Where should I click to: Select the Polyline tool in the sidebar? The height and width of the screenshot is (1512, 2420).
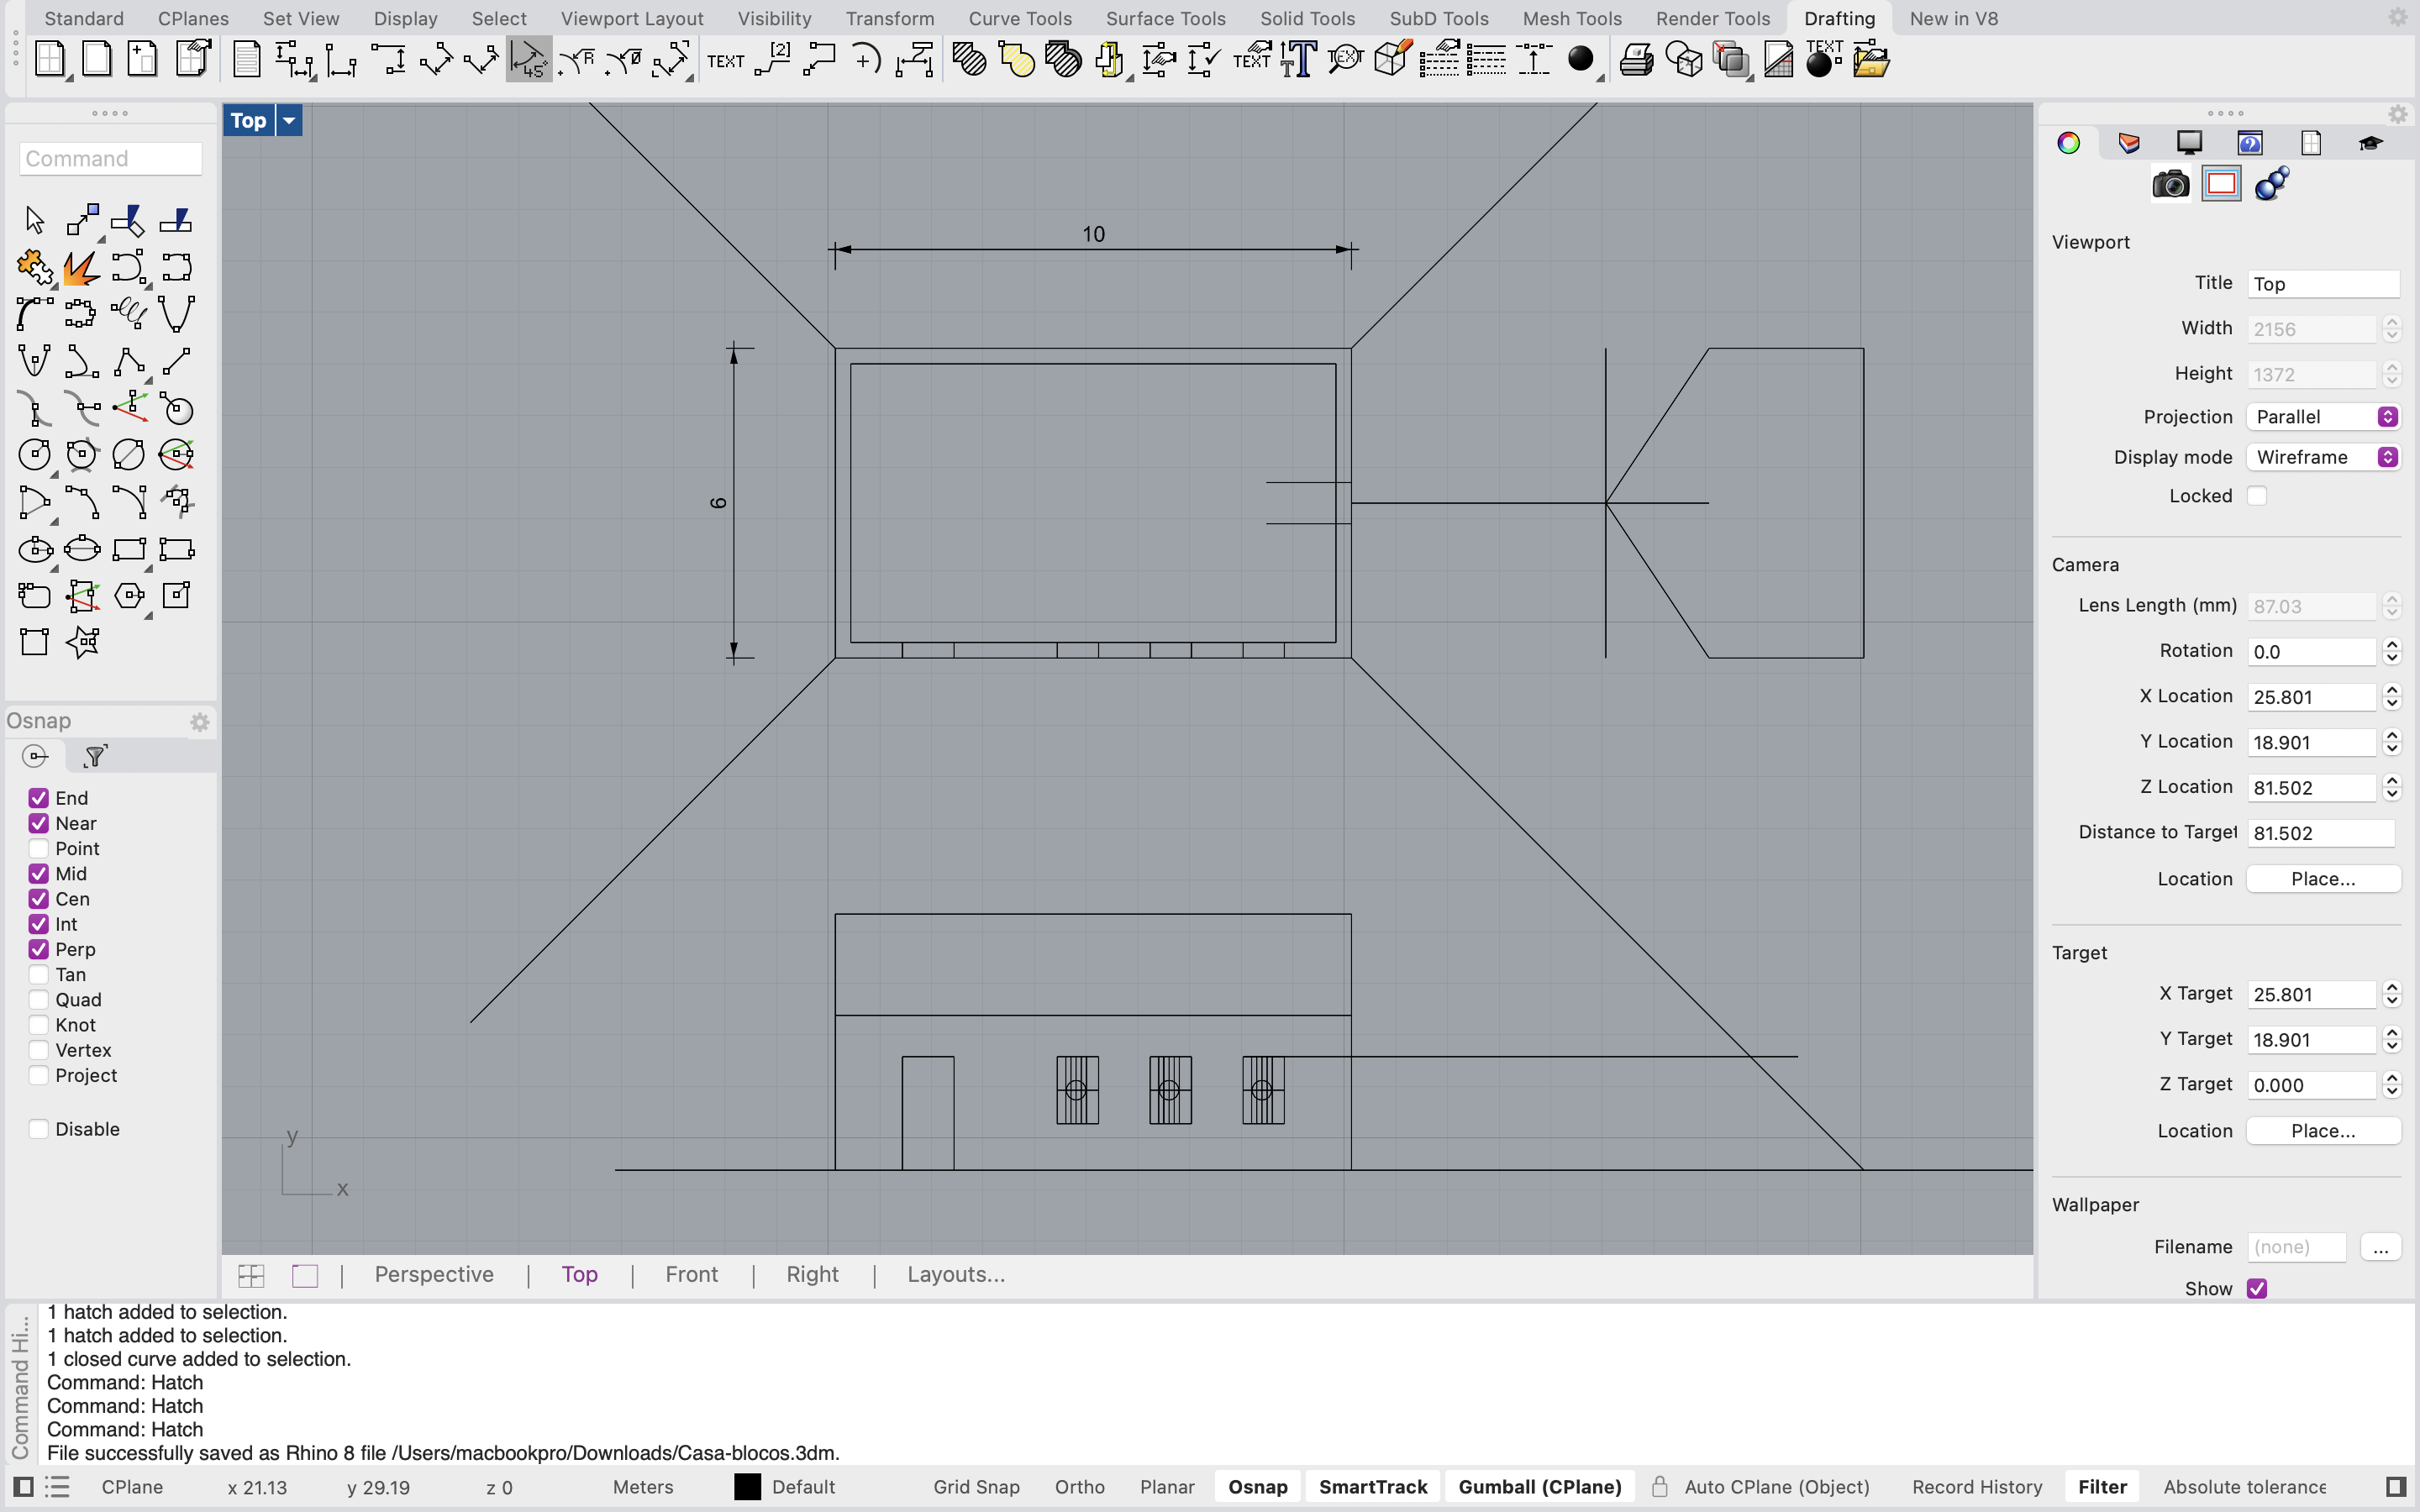click(x=129, y=360)
